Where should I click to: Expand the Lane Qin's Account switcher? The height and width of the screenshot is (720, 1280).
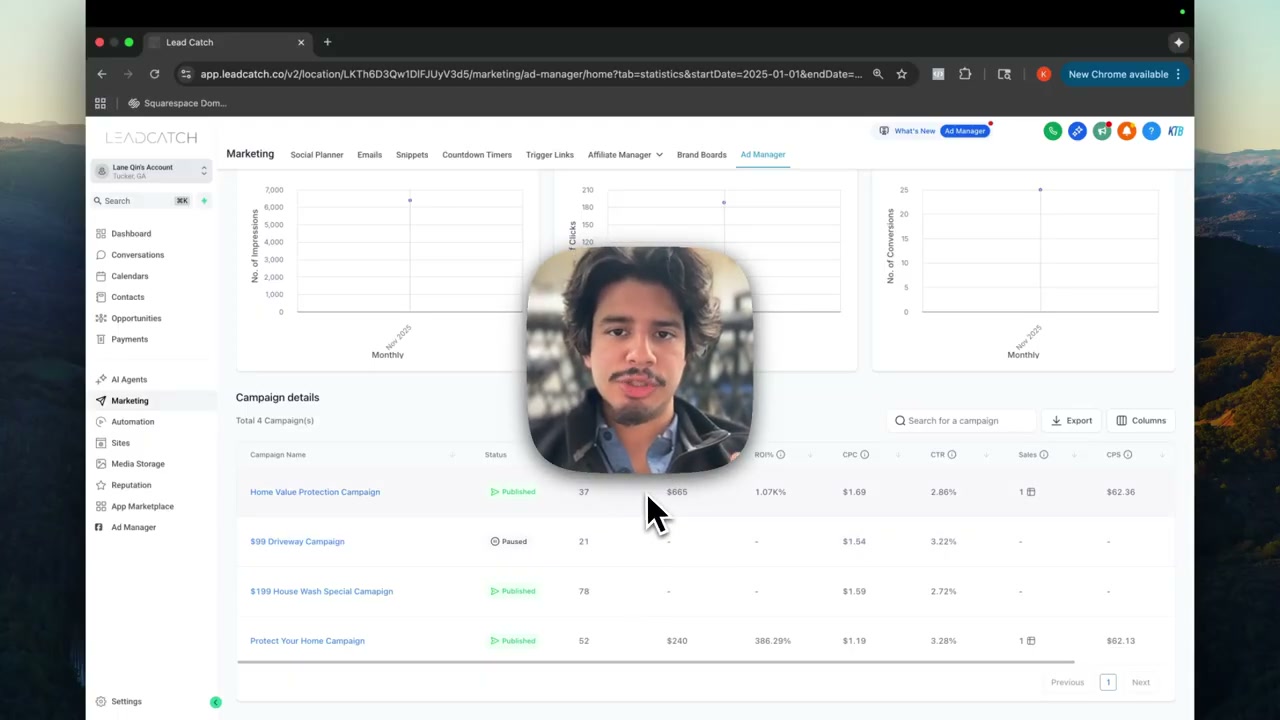click(152, 171)
